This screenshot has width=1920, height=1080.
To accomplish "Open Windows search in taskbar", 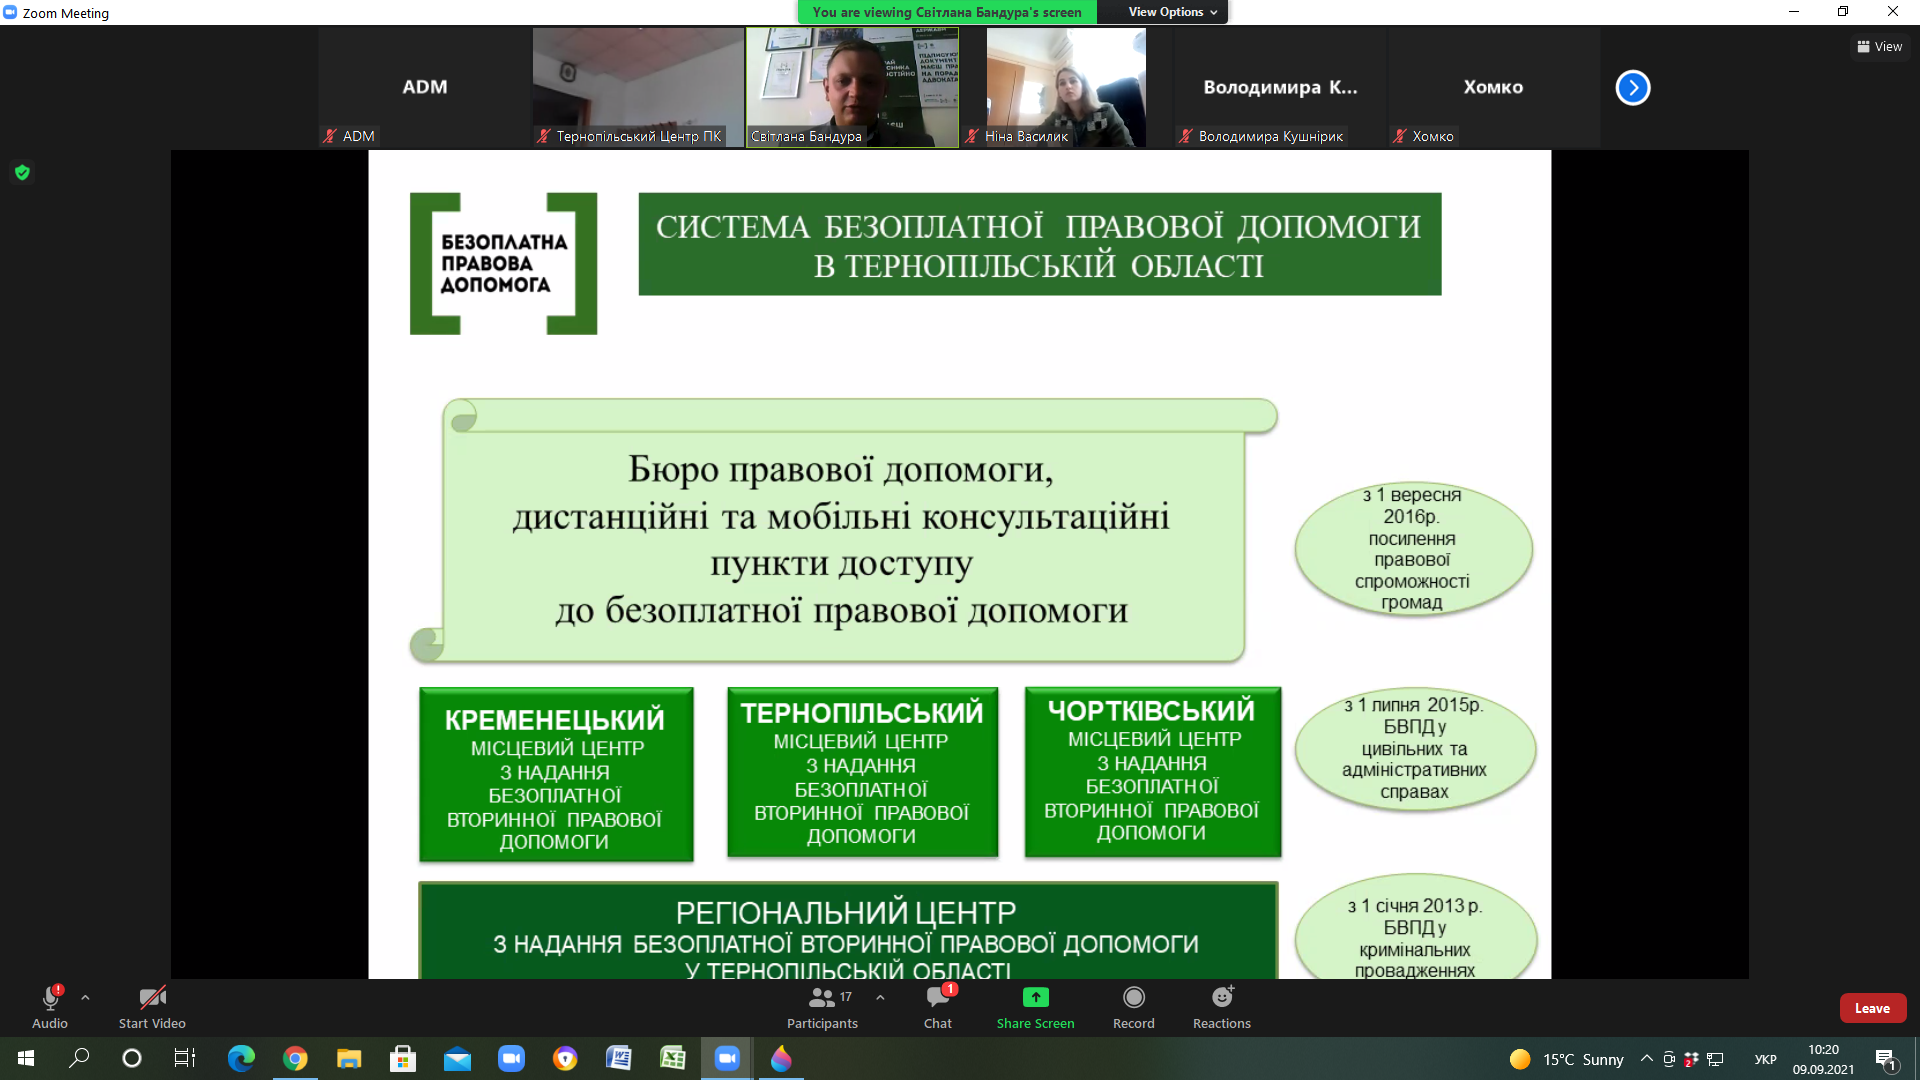I will point(79,1058).
